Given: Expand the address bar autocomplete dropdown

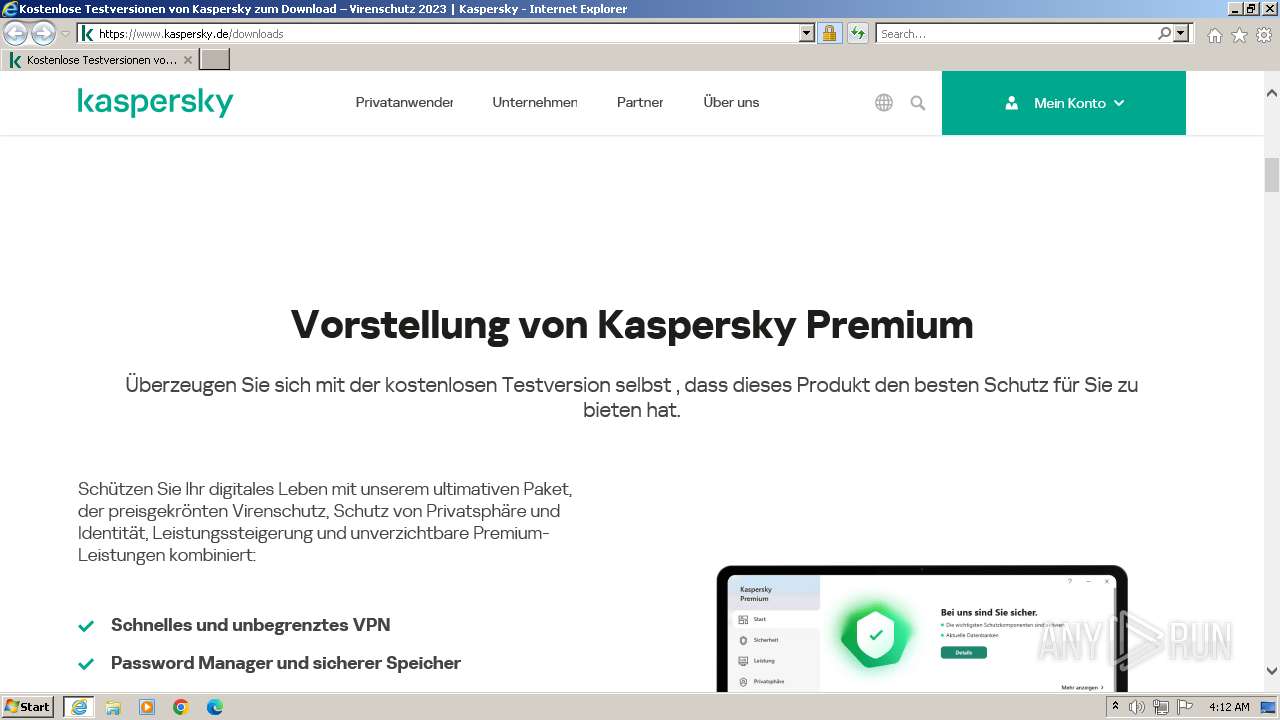Looking at the screenshot, I should [x=807, y=33].
